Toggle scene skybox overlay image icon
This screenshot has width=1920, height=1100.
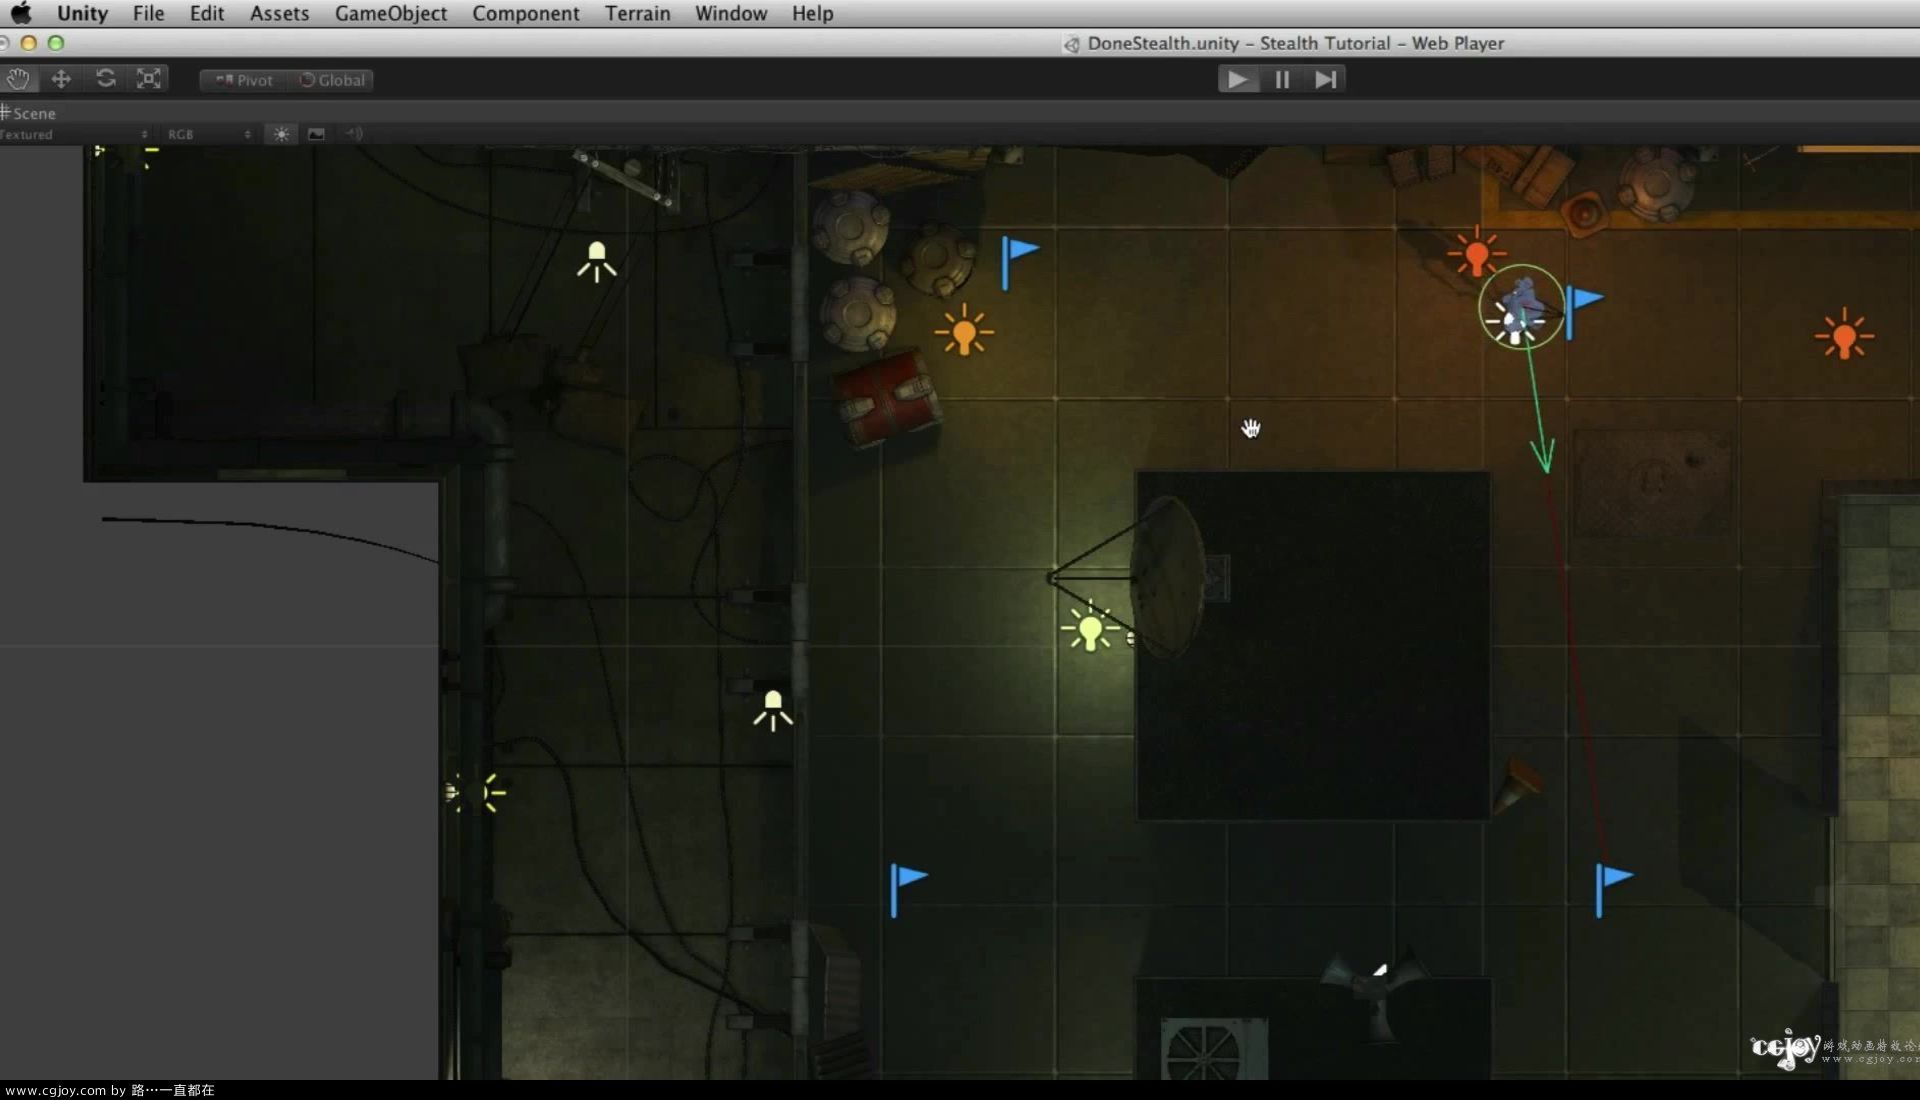pos(316,134)
